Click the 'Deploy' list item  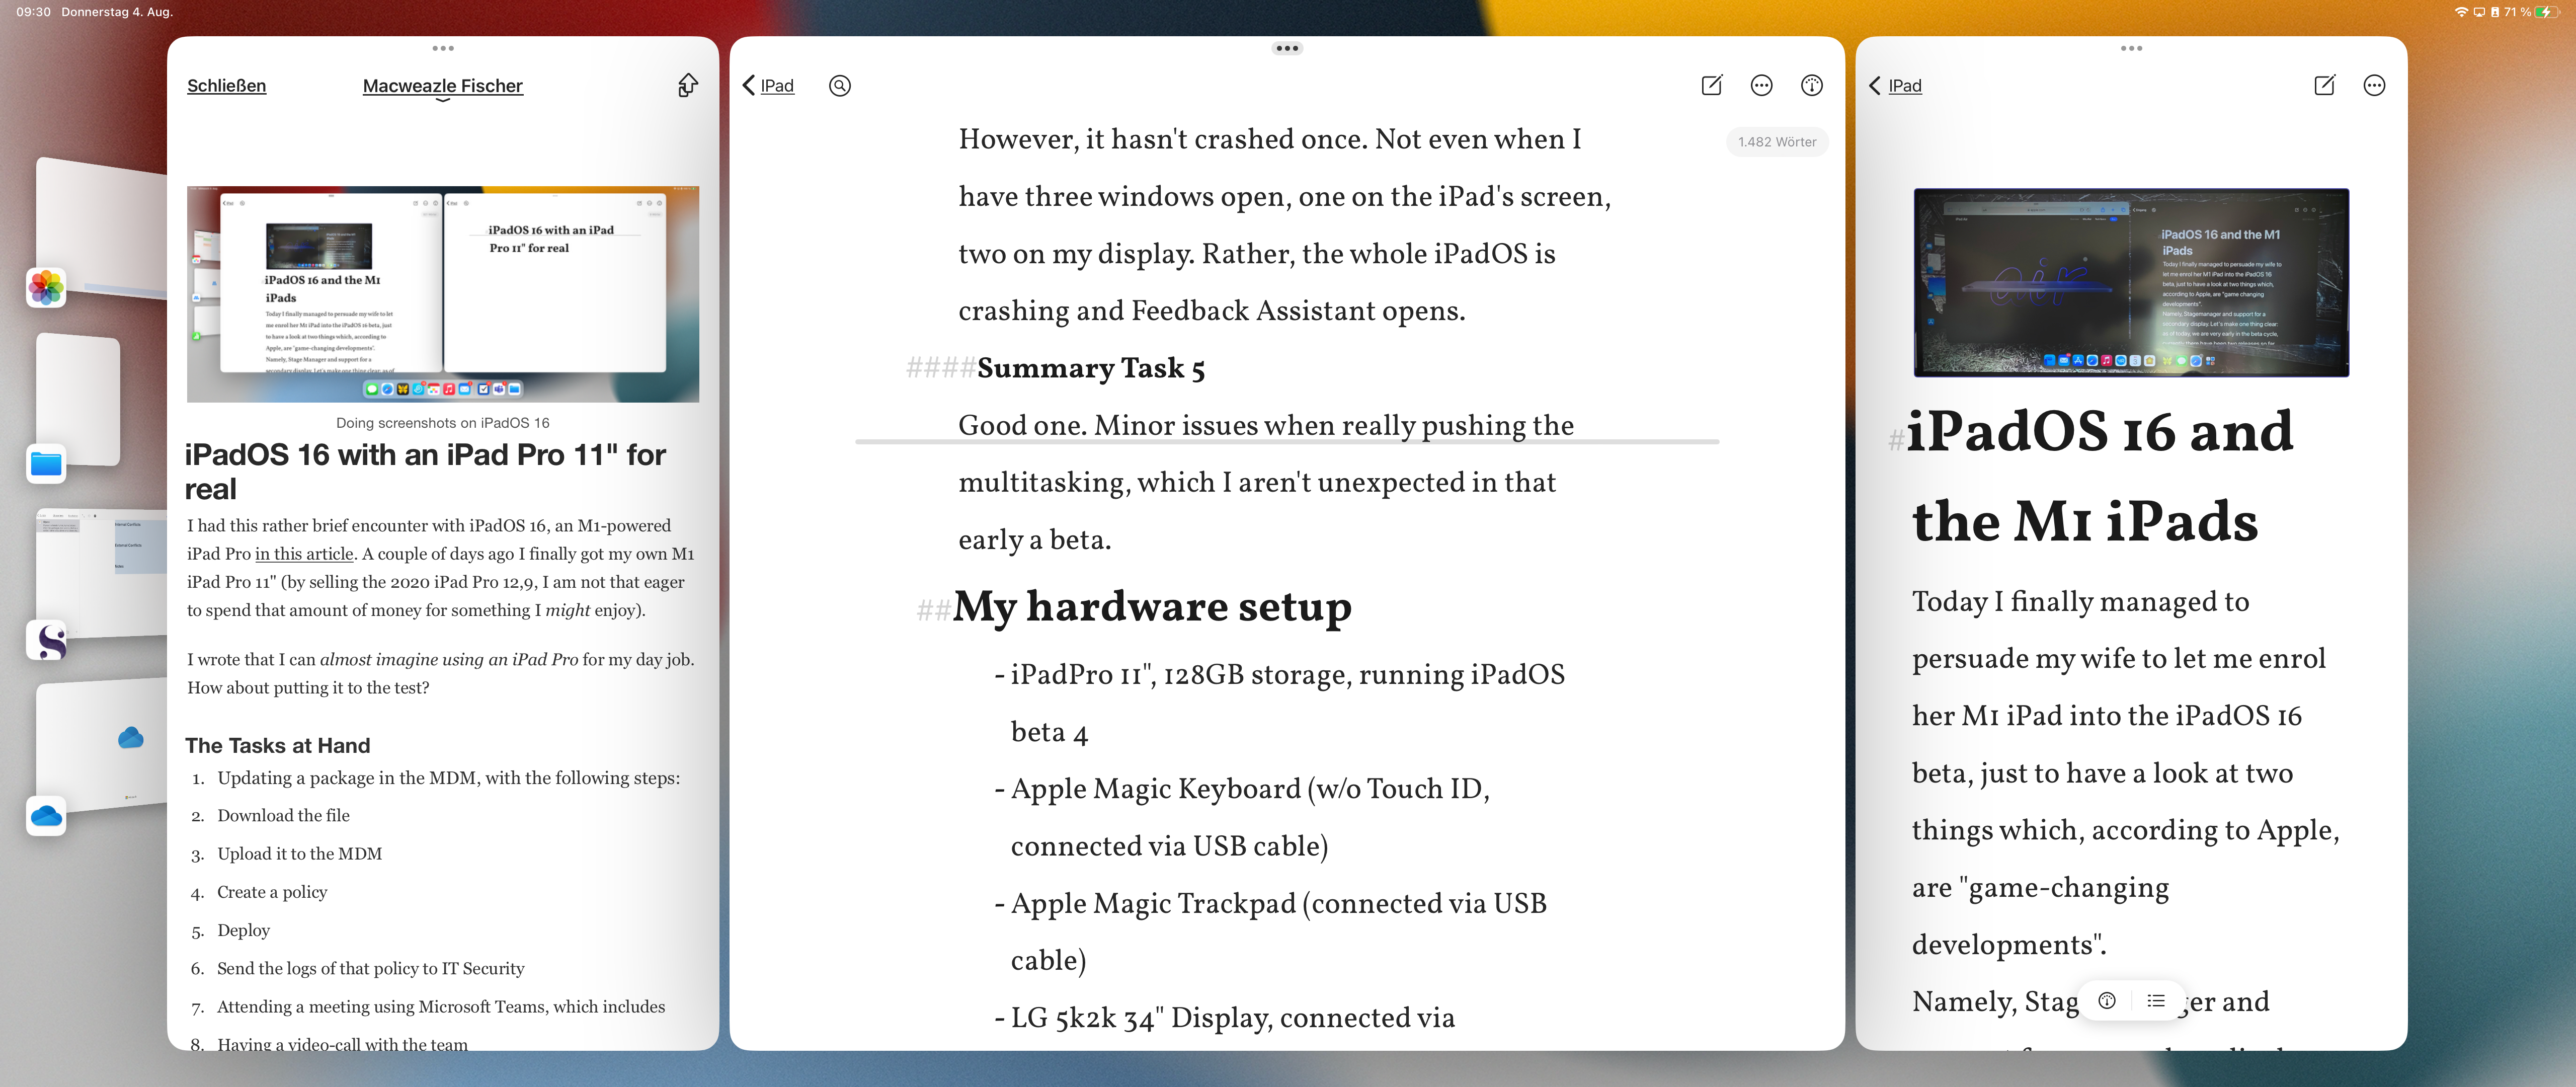243,930
